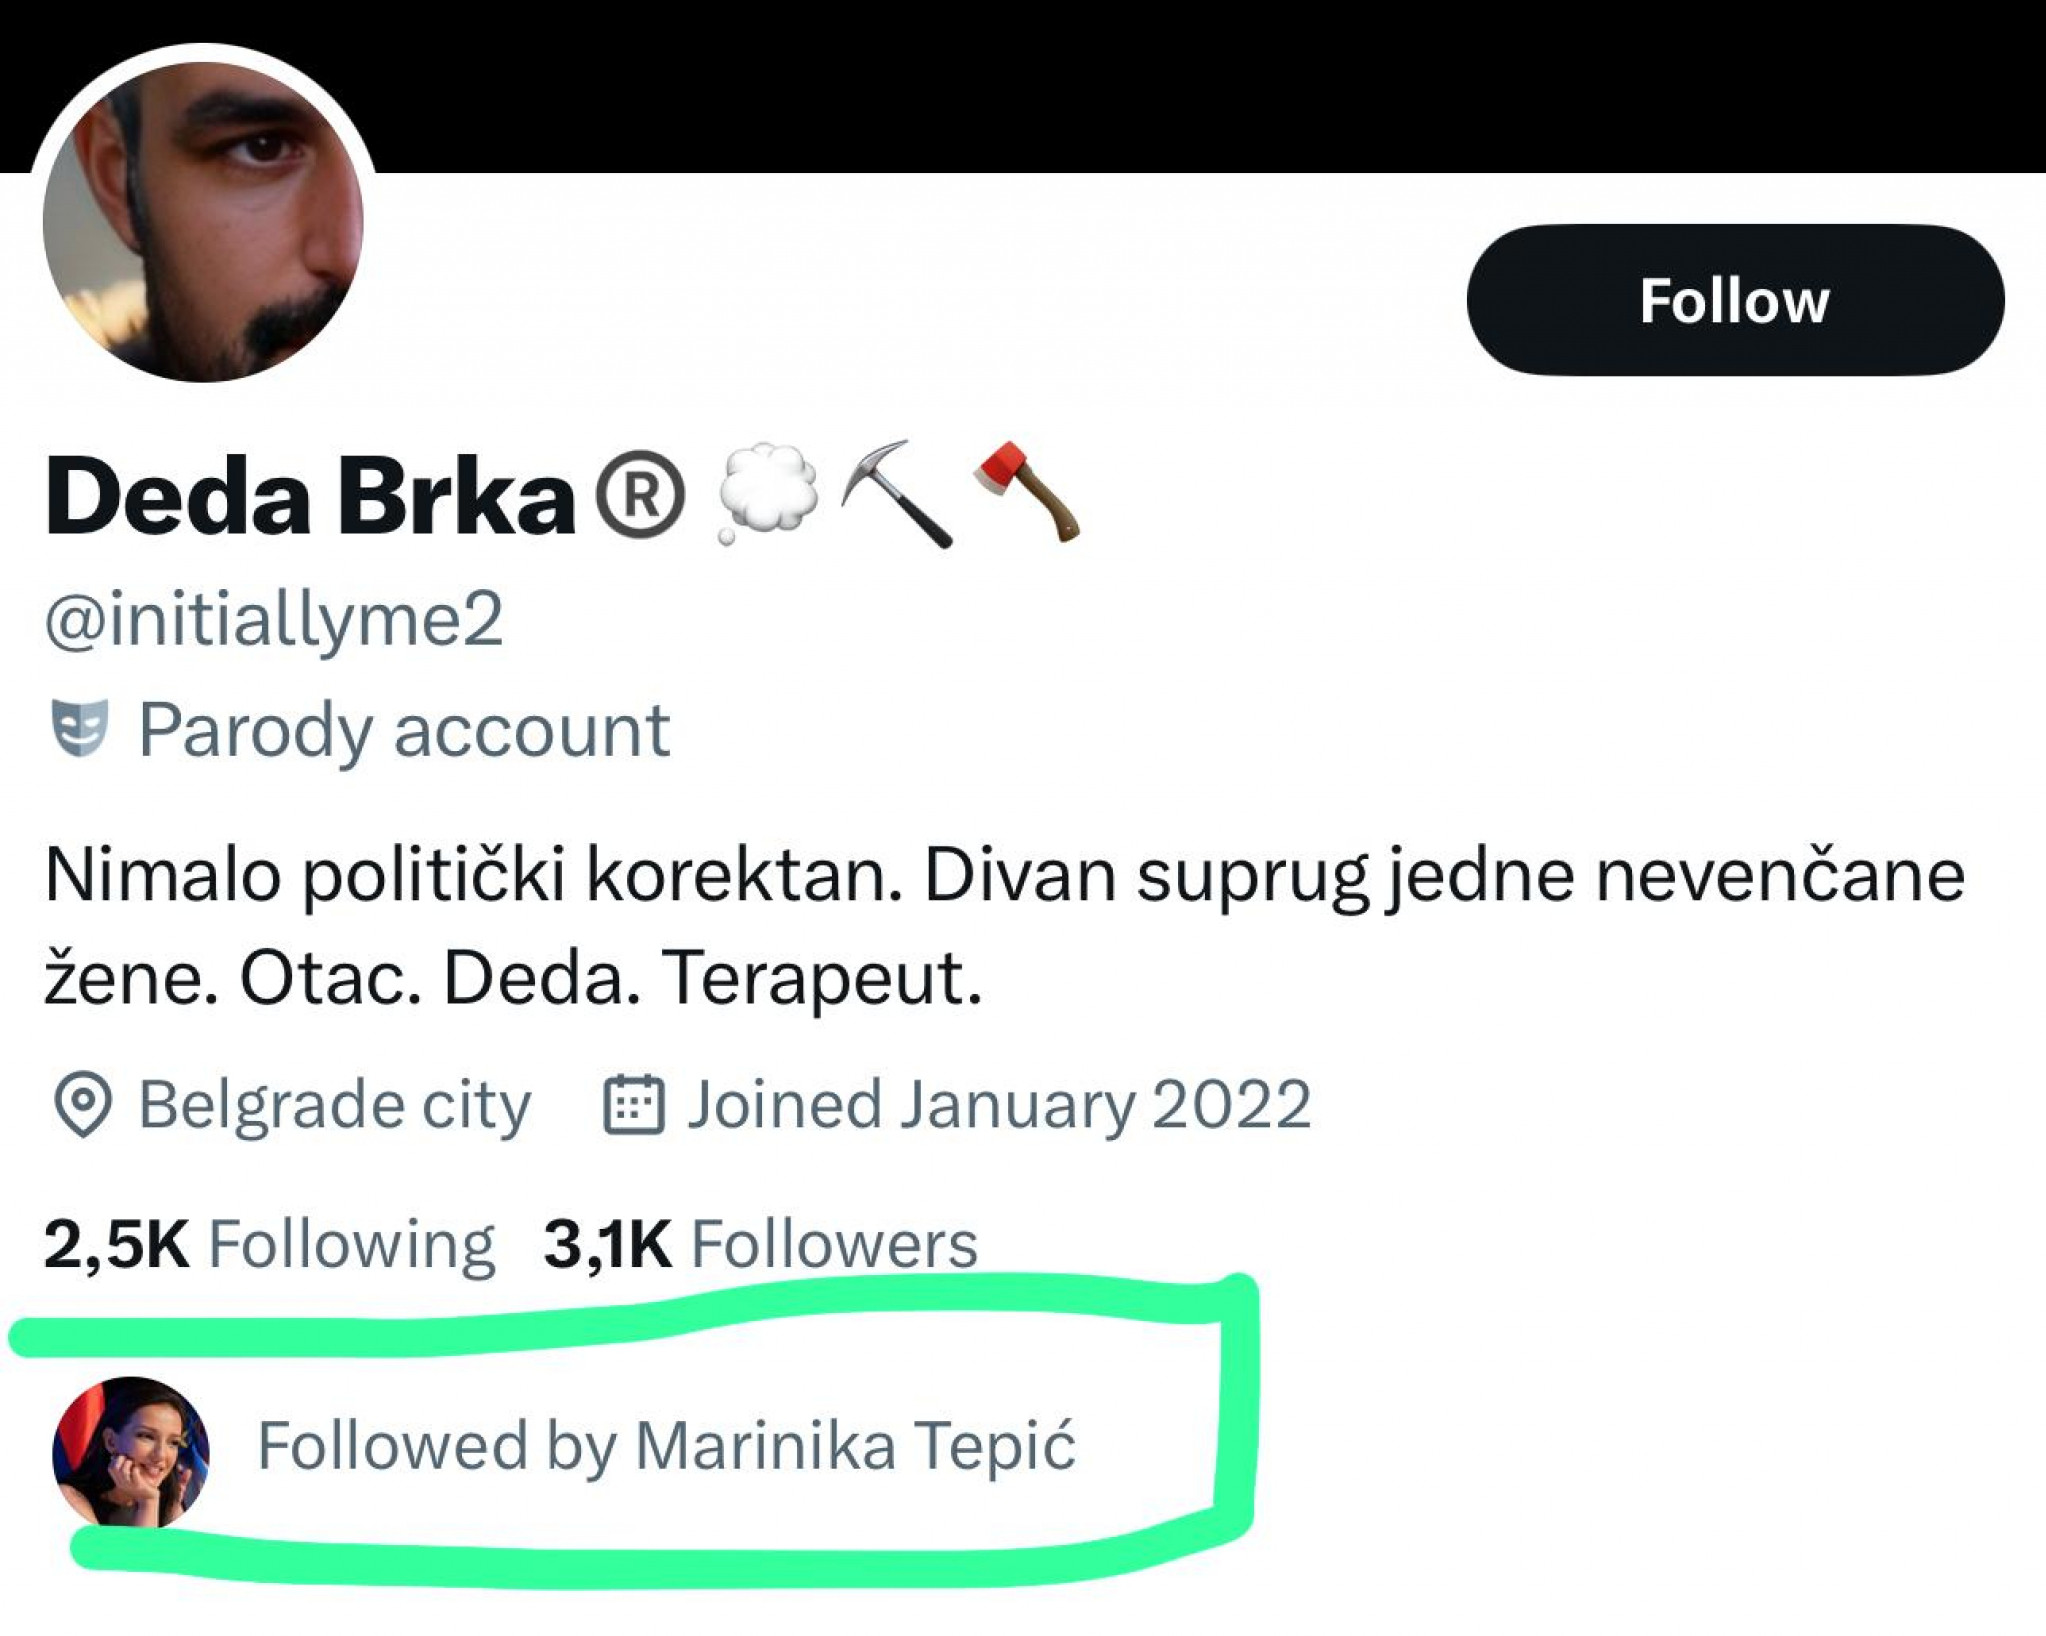Open the 3,1K Followers list
Screen dimensions: 2046x1636
[760, 1244]
